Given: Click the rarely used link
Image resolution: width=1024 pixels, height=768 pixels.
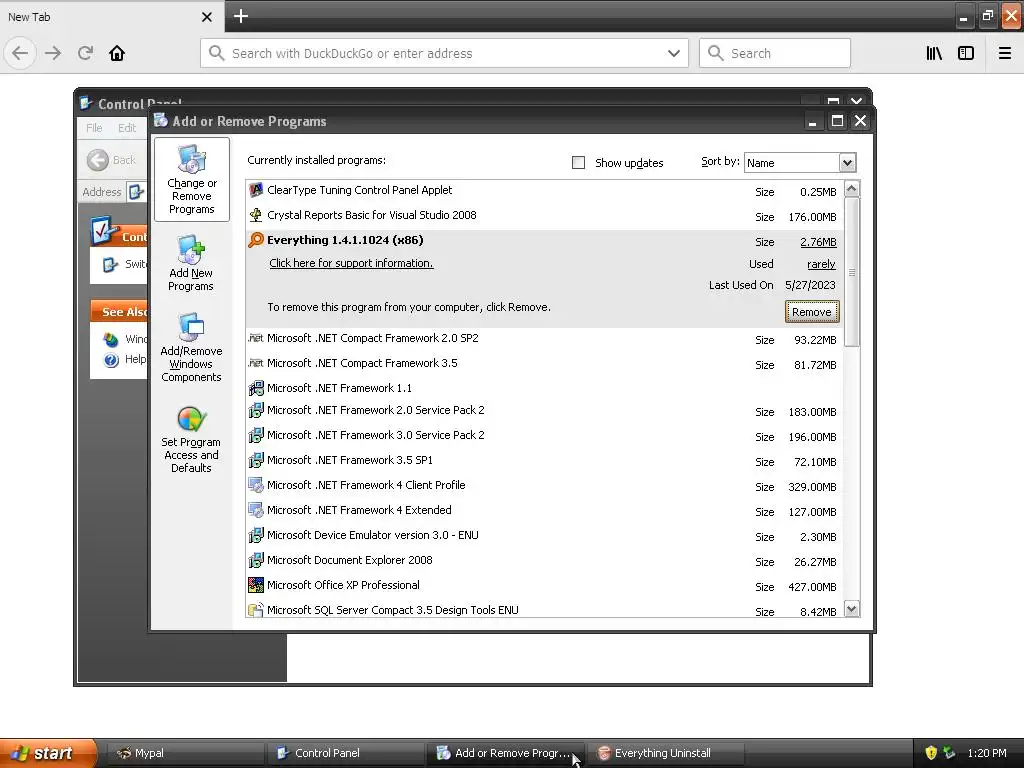Looking at the screenshot, I should [821, 264].
